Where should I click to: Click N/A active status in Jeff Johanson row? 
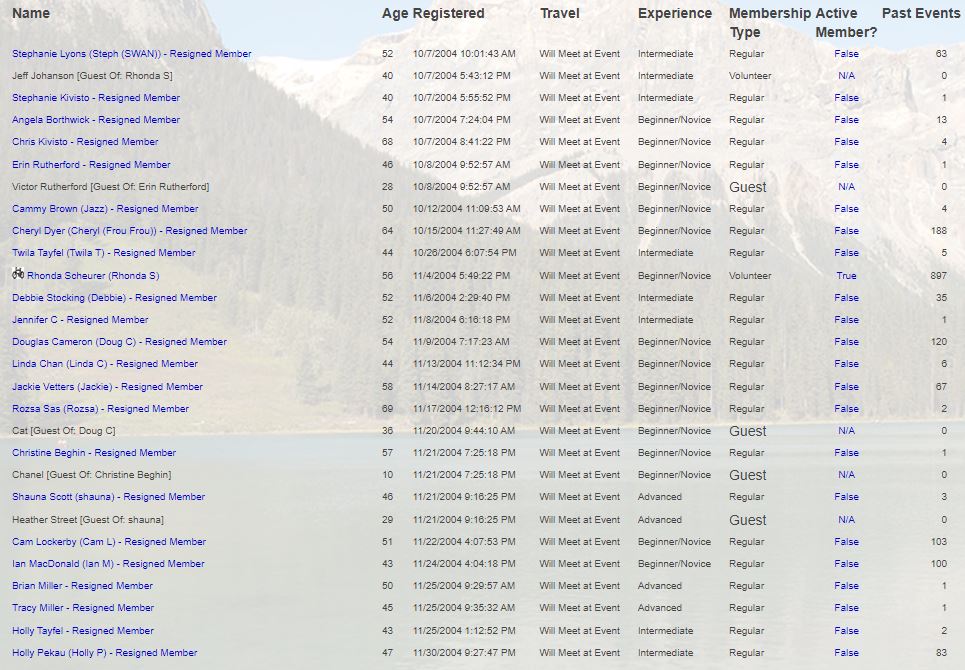tap(846, 76)
